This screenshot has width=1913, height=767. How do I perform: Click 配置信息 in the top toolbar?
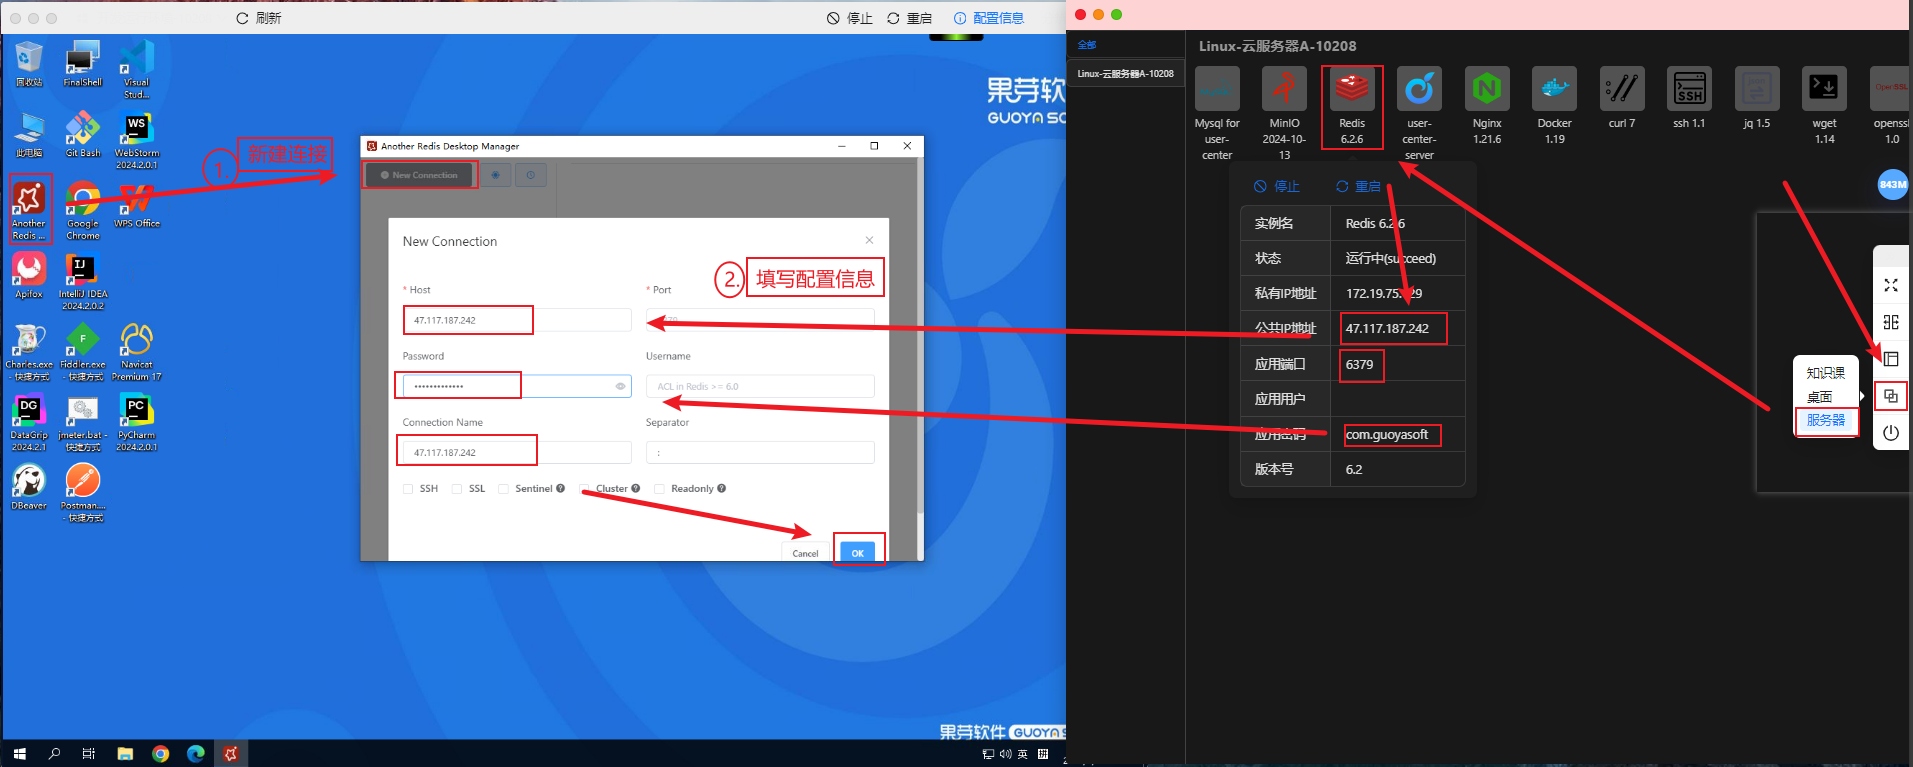[988, 18]
